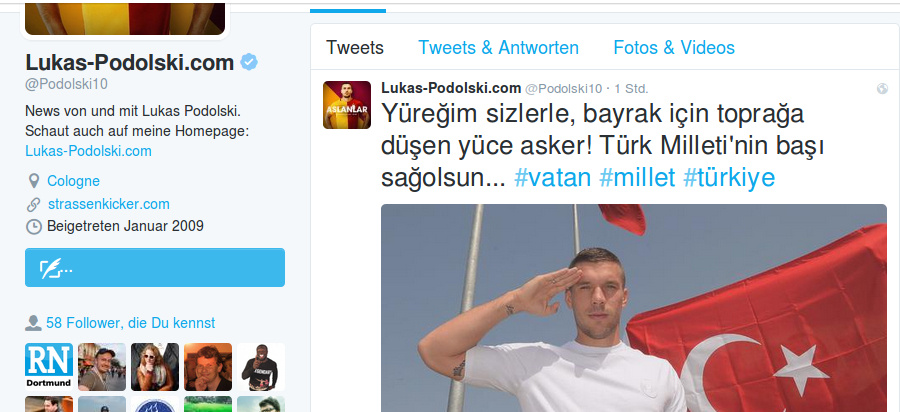900x412 pixels.
Task: Open the Fotos & Videos tab
Action: coord(674,47)
